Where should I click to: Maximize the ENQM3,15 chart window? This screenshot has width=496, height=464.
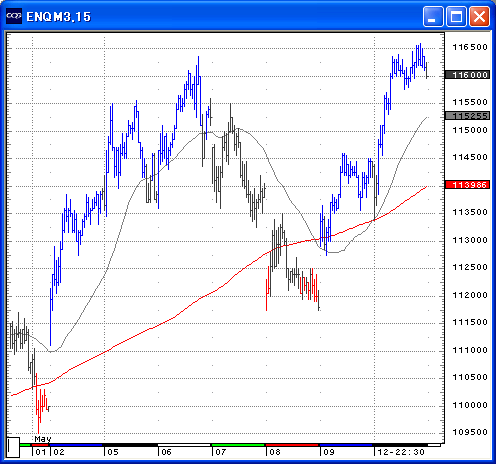[456, 16]
